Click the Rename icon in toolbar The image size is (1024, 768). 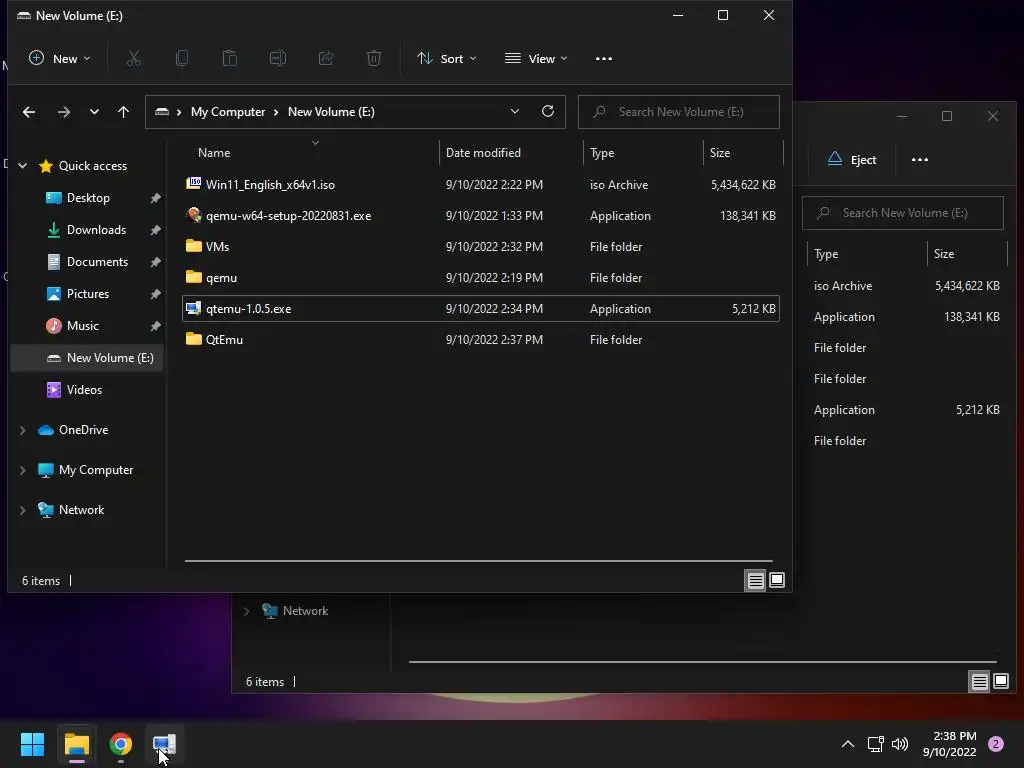tap(278, 59)
